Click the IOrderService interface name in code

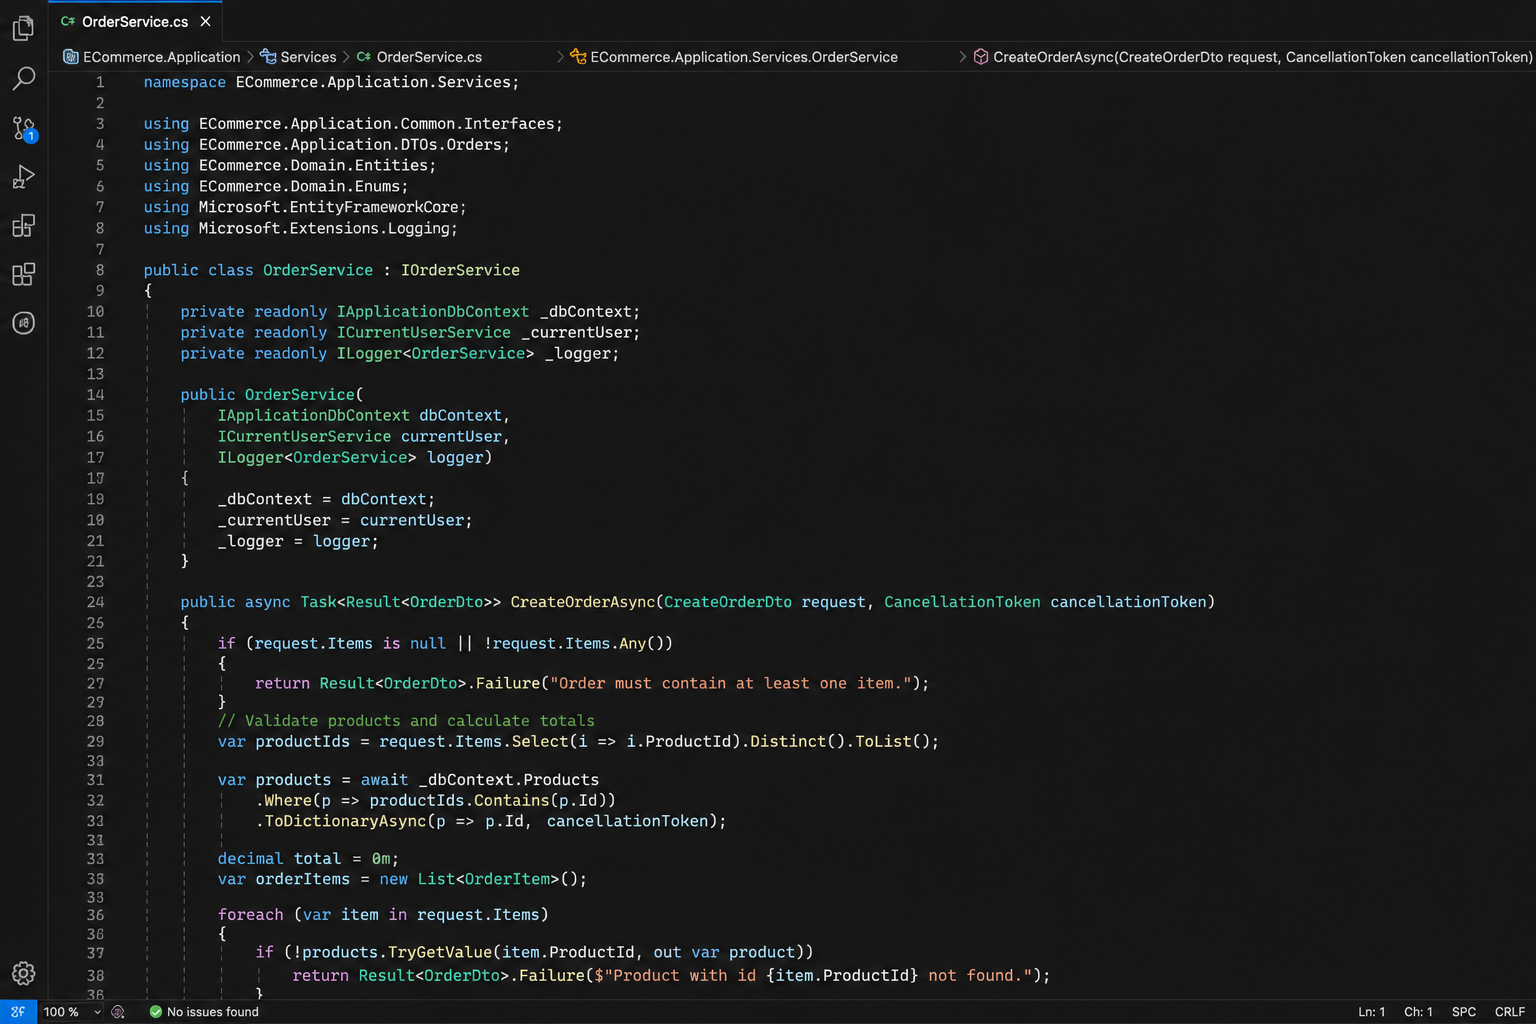tap(460, 270)
